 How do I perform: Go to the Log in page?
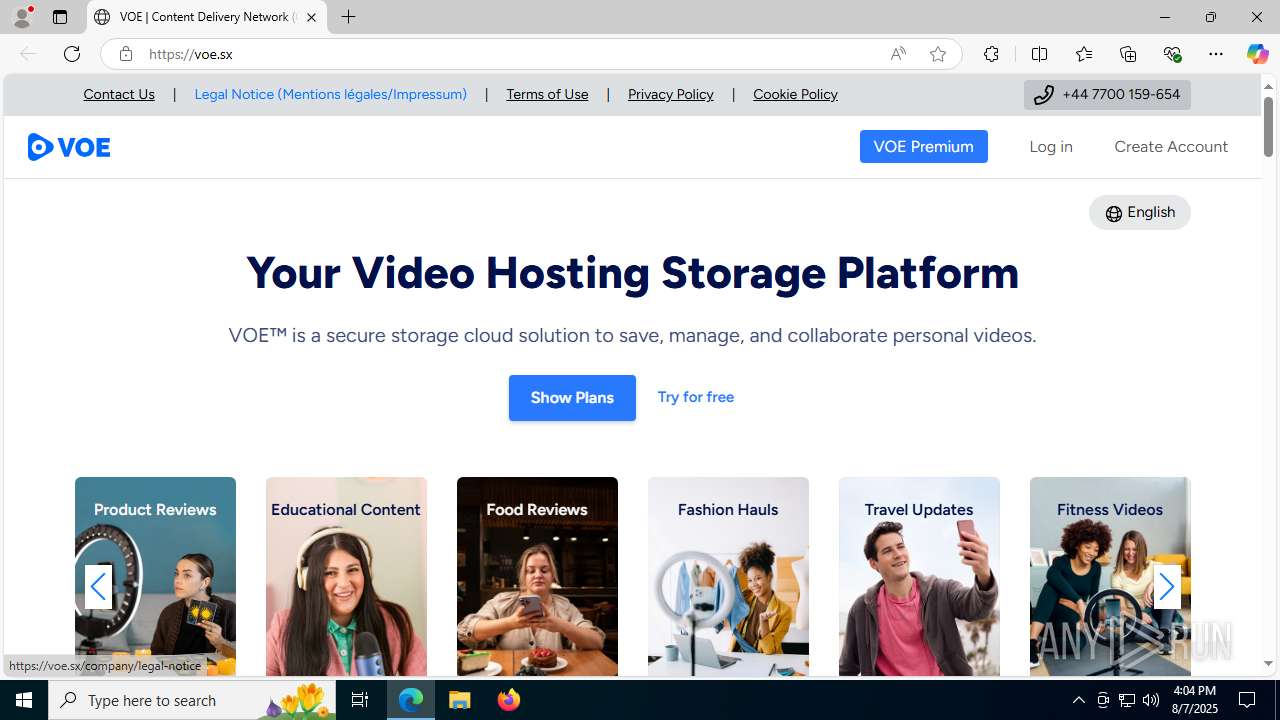pyautogui.click(x=1051, y=147)
